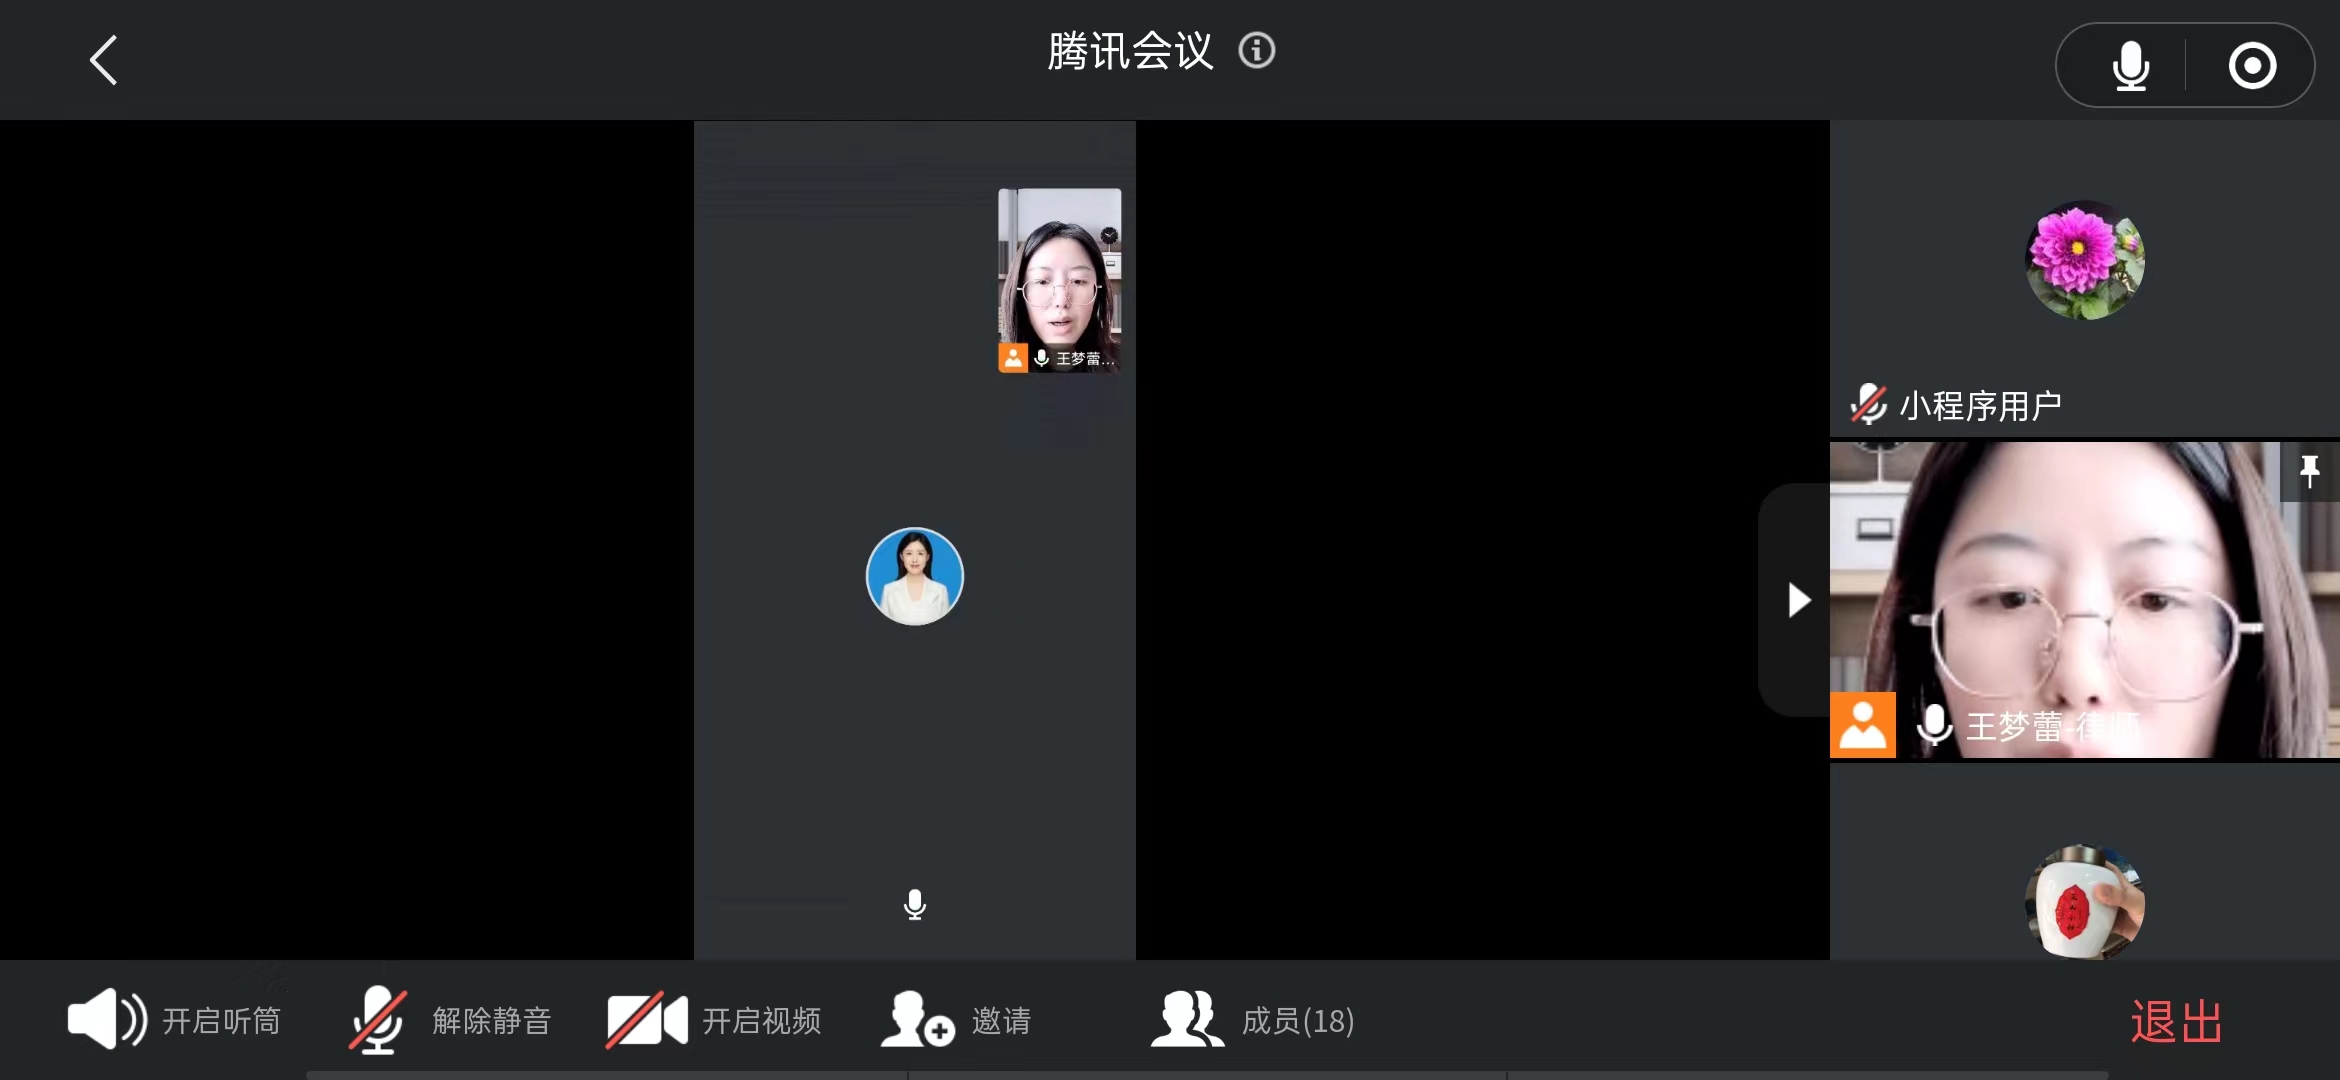Tap the 腾讯会议 title text
This screenshot has height=1080, width=2340.
1129,51
